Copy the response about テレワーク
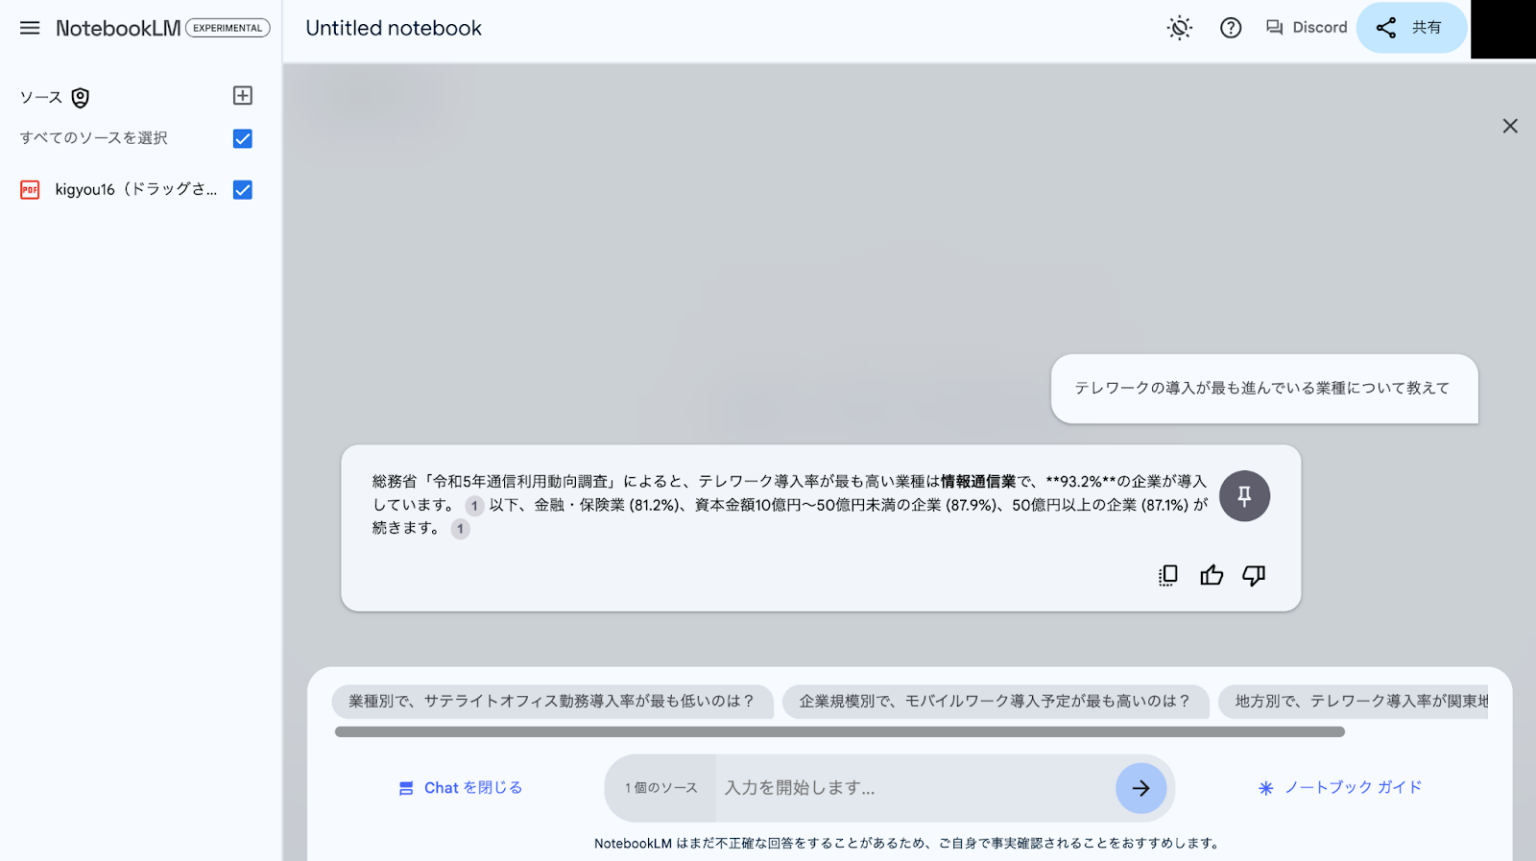This screenshot has height=861, width=1536. (1167, 575)
